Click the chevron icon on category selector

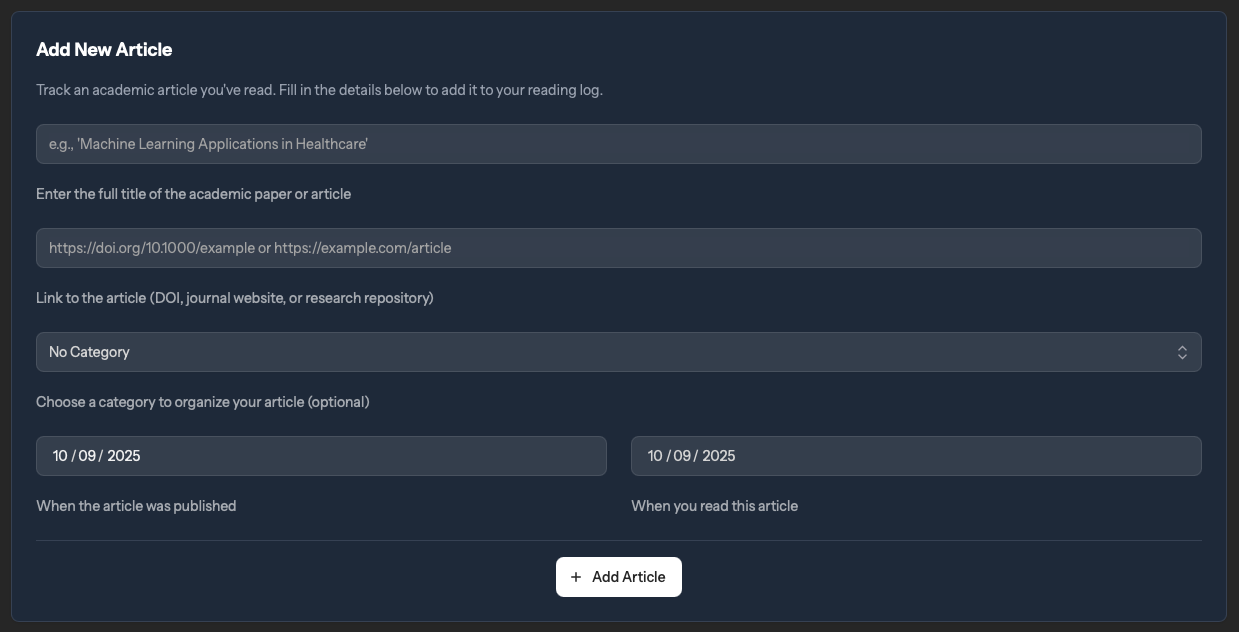point(1180,351)
